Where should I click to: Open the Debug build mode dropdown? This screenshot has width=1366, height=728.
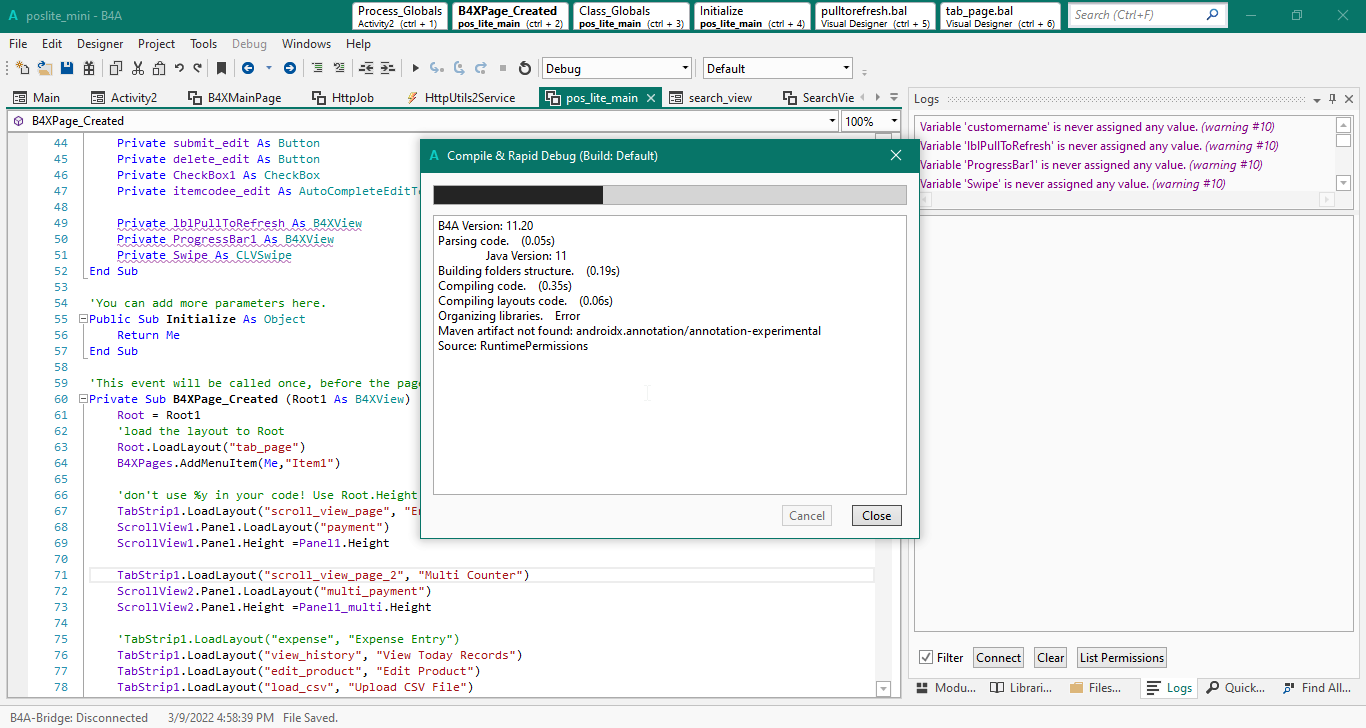click(x=685, y=69)
